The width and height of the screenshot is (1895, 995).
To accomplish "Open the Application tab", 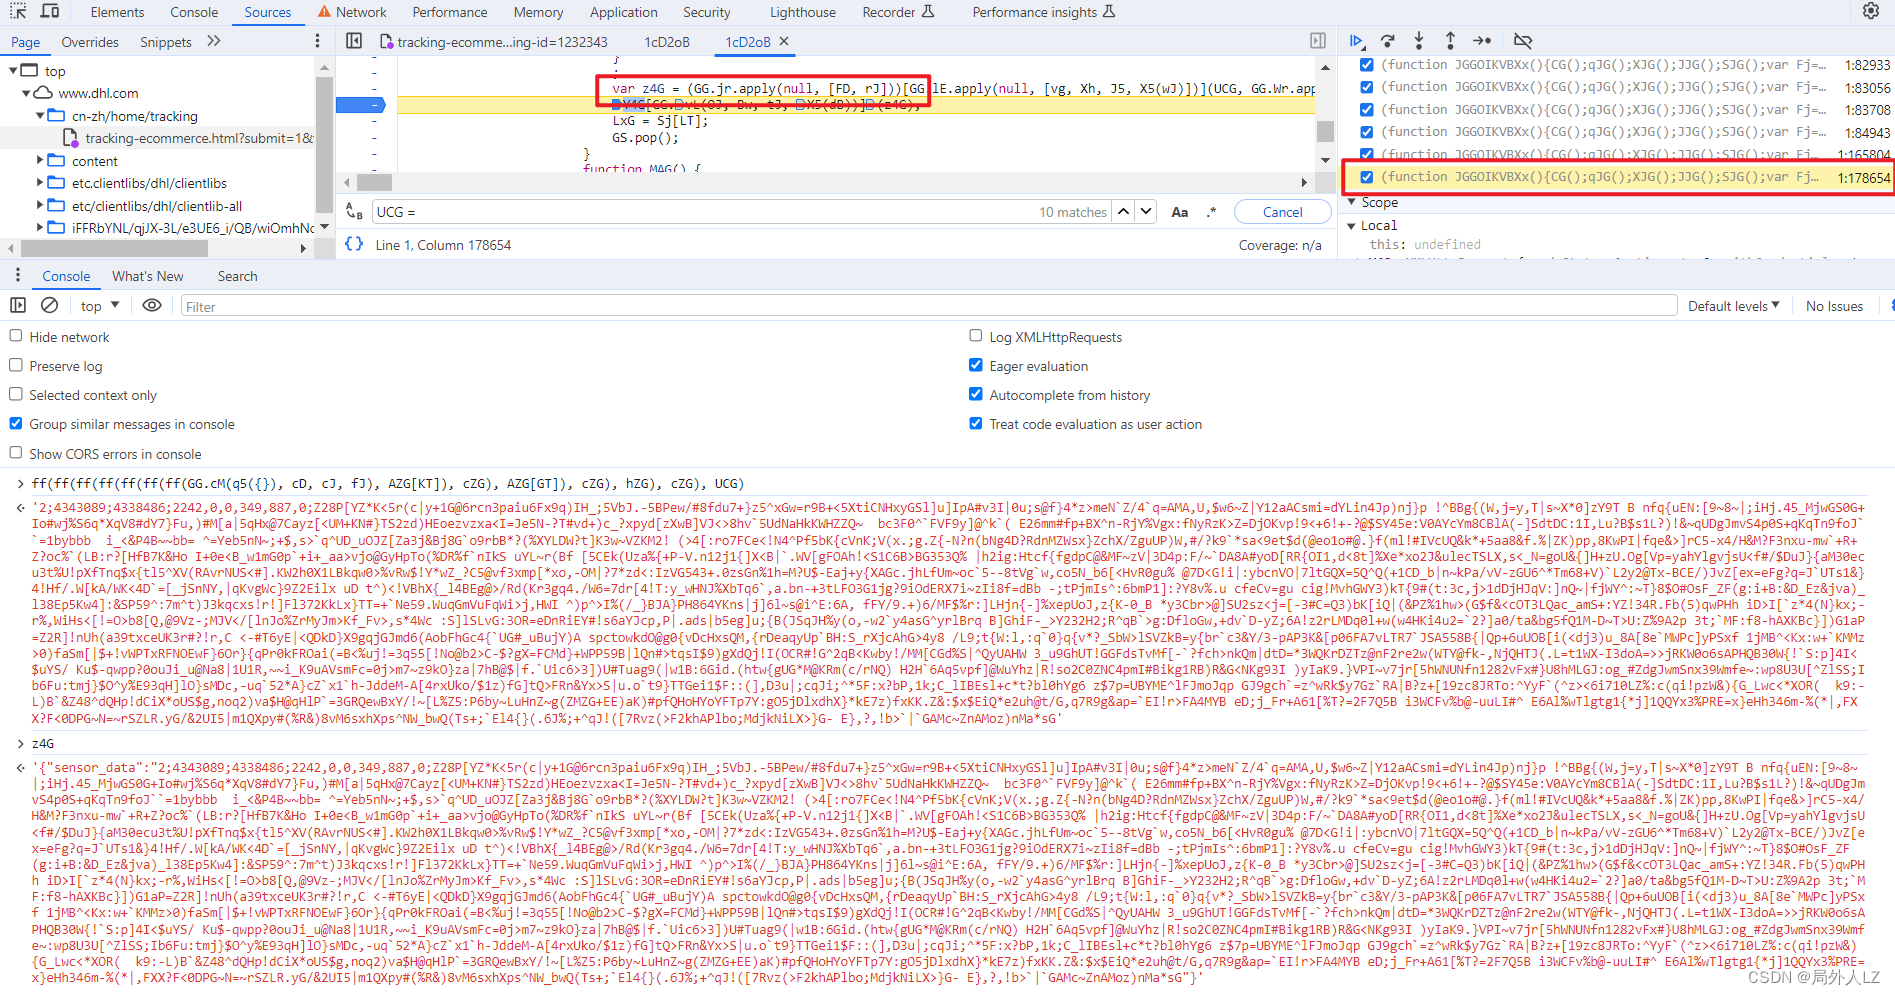I will [x=624, y=12].
